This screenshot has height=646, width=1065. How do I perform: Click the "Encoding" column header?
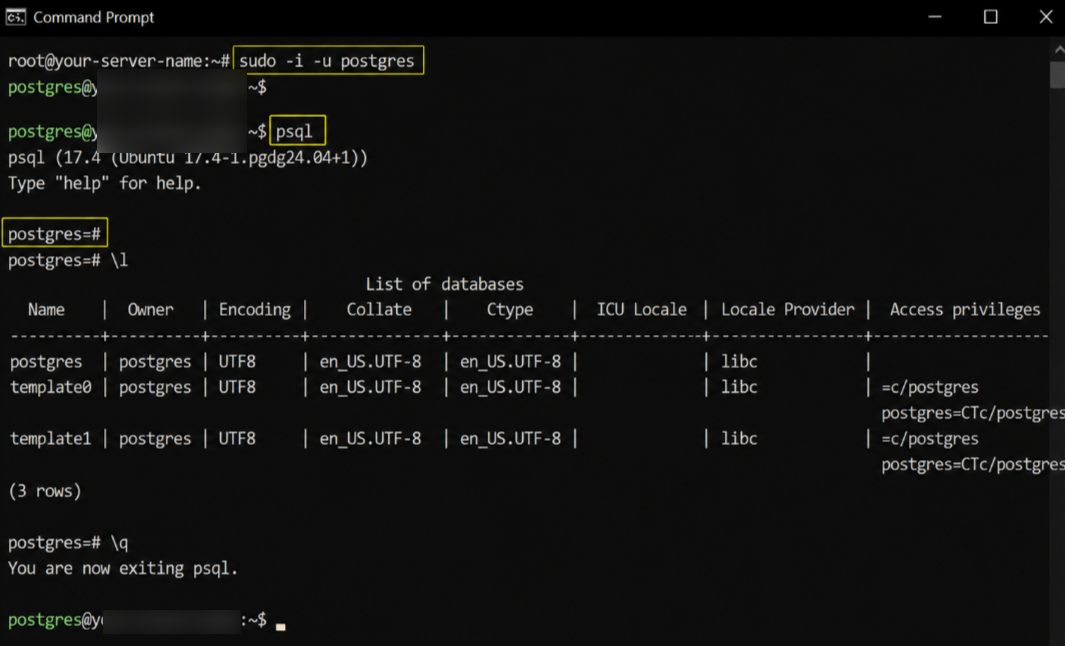[255, 310]
